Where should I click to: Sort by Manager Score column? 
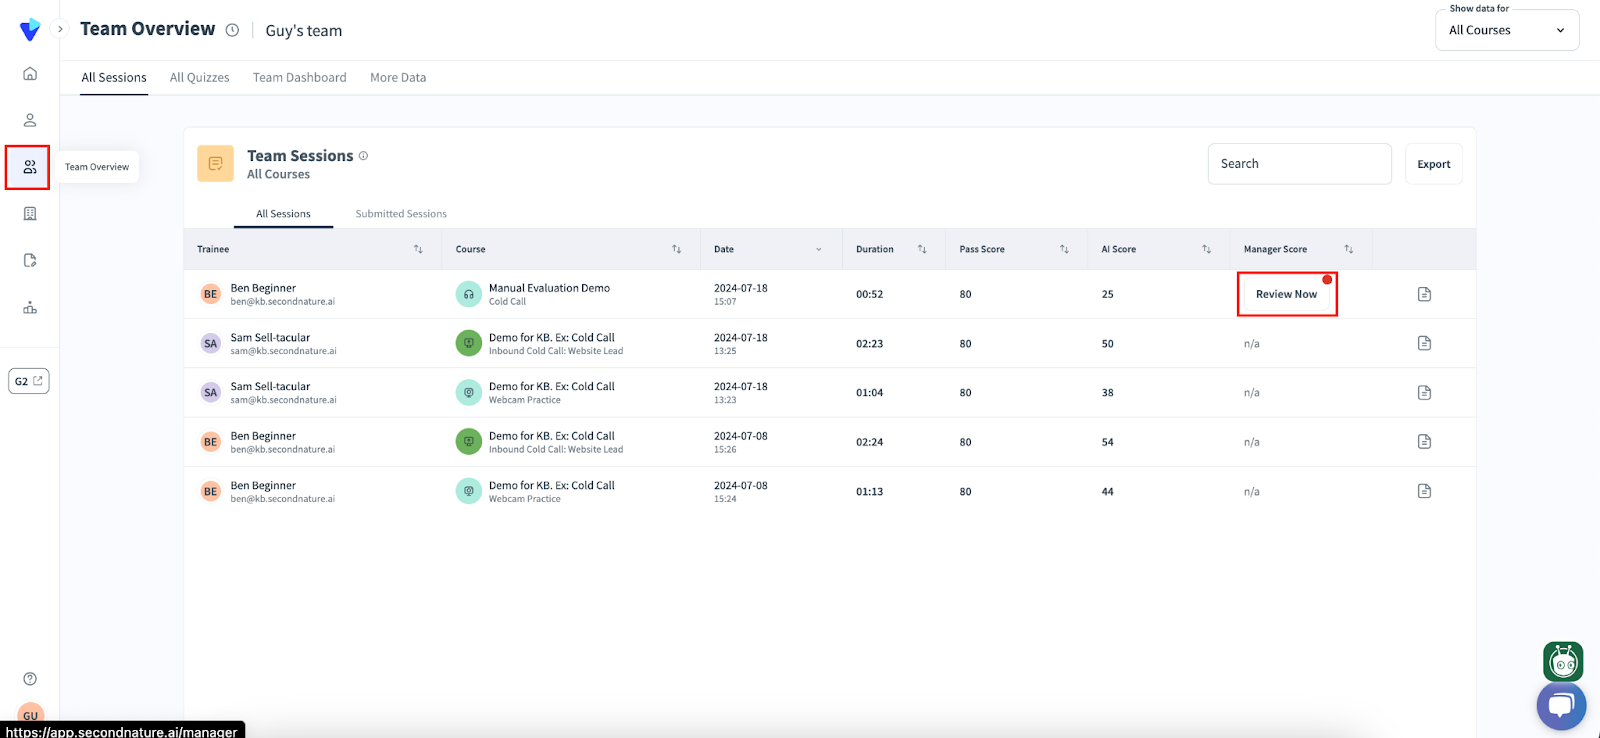point(1348,249)
